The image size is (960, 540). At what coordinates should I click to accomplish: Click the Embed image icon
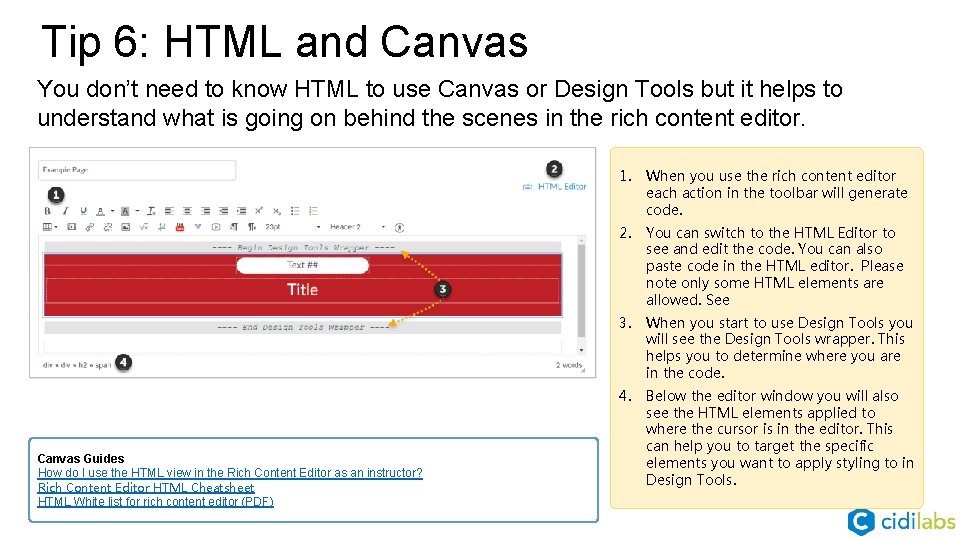click(126, 227)
